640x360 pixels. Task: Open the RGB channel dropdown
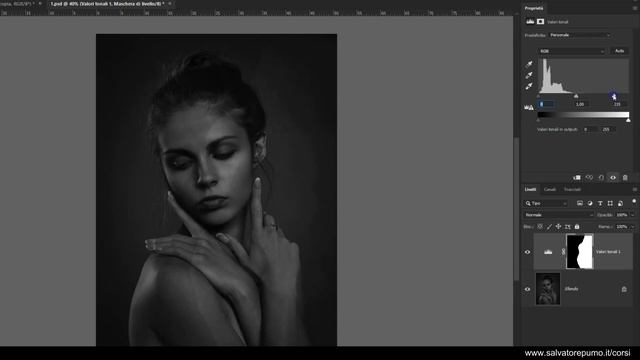(571, 51)
